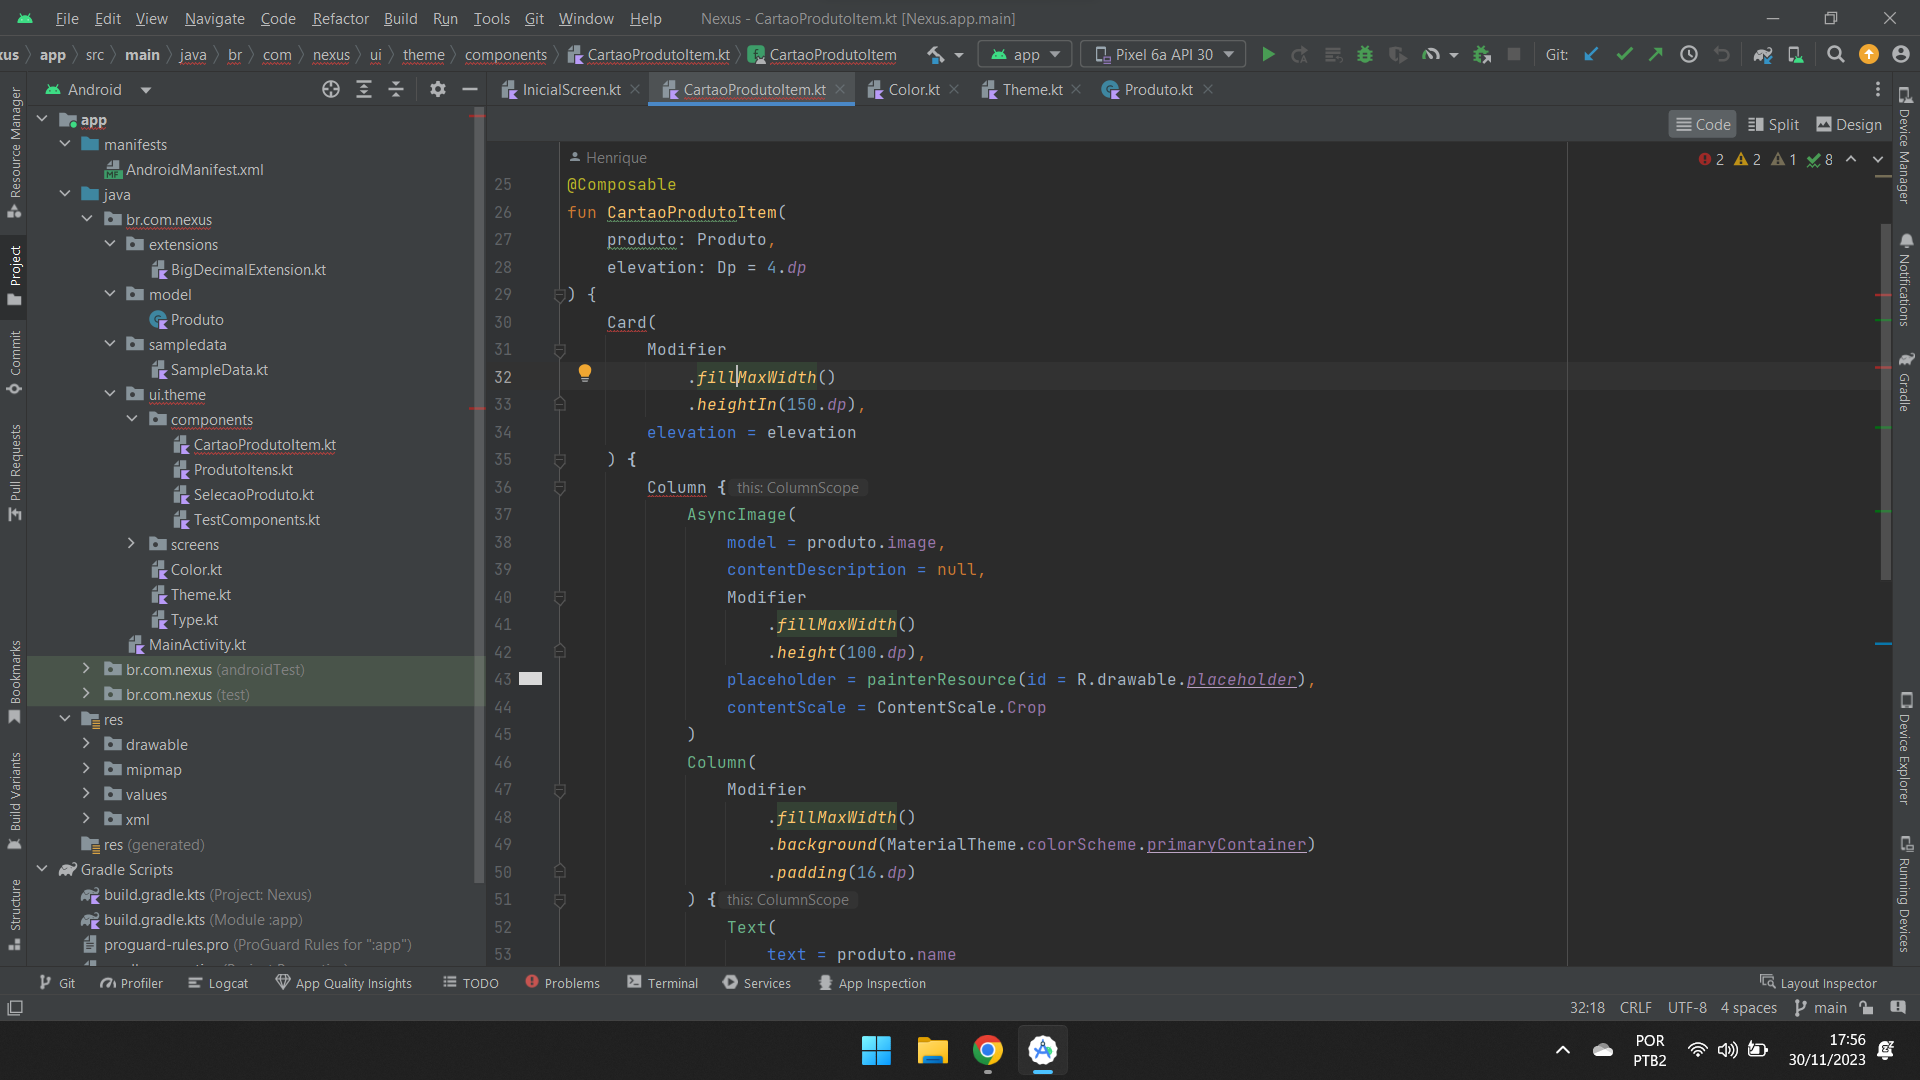
Task: Toggle the Project tool window
Action: (15, 277)
